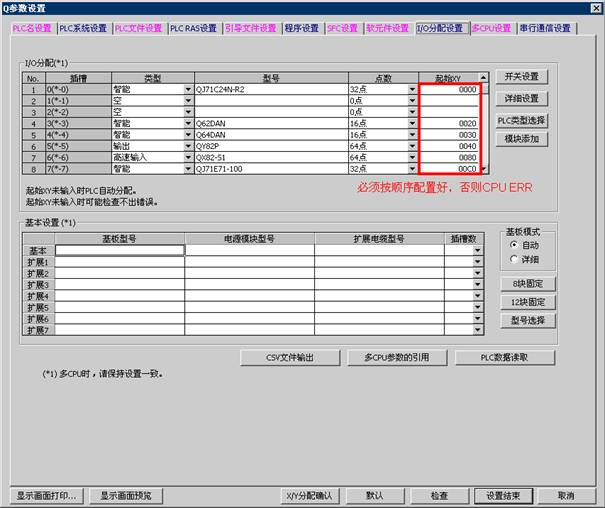605x508 pixels.
Task: Click PLC数据读取 button
Action: click(519, 357)
